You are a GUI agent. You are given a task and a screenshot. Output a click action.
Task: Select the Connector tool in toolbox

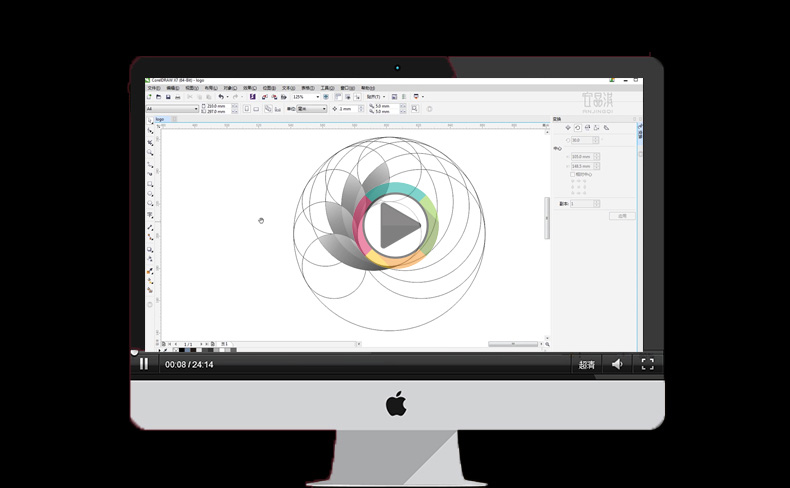click(x=150, y=237)
